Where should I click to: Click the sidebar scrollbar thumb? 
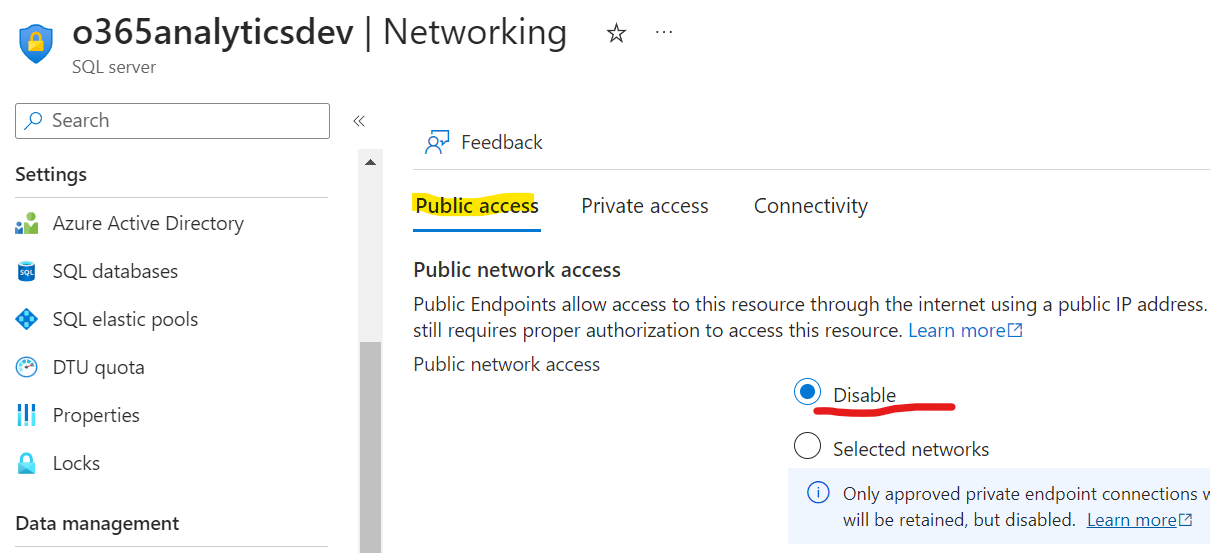point(370,447)
